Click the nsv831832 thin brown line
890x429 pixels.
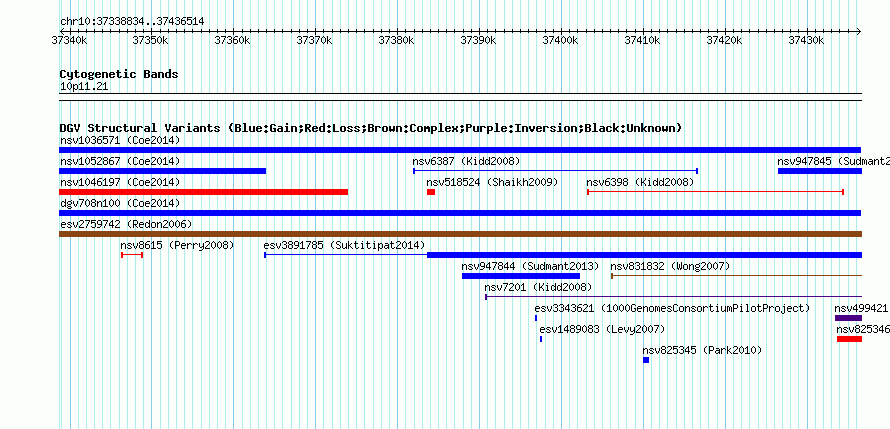pos(736,276)
